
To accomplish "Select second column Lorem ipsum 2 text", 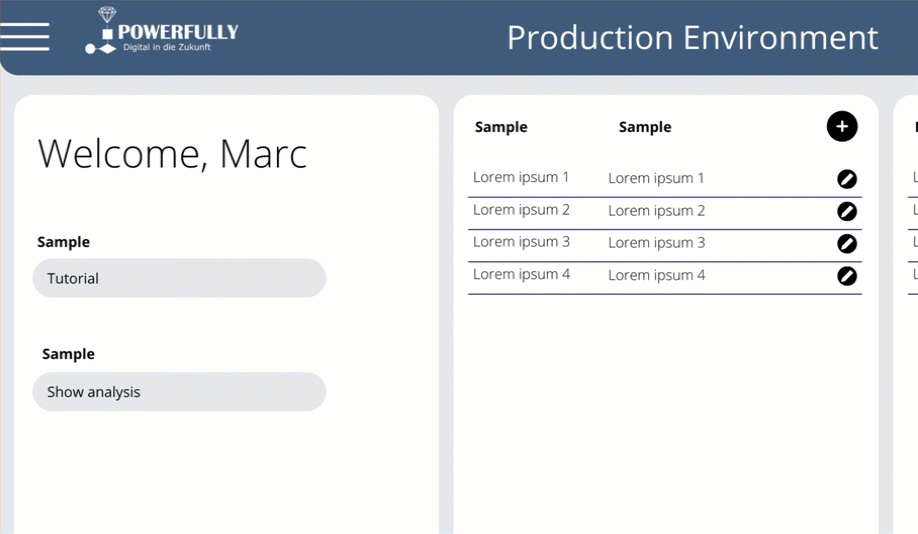I will (x=656, y=211).
